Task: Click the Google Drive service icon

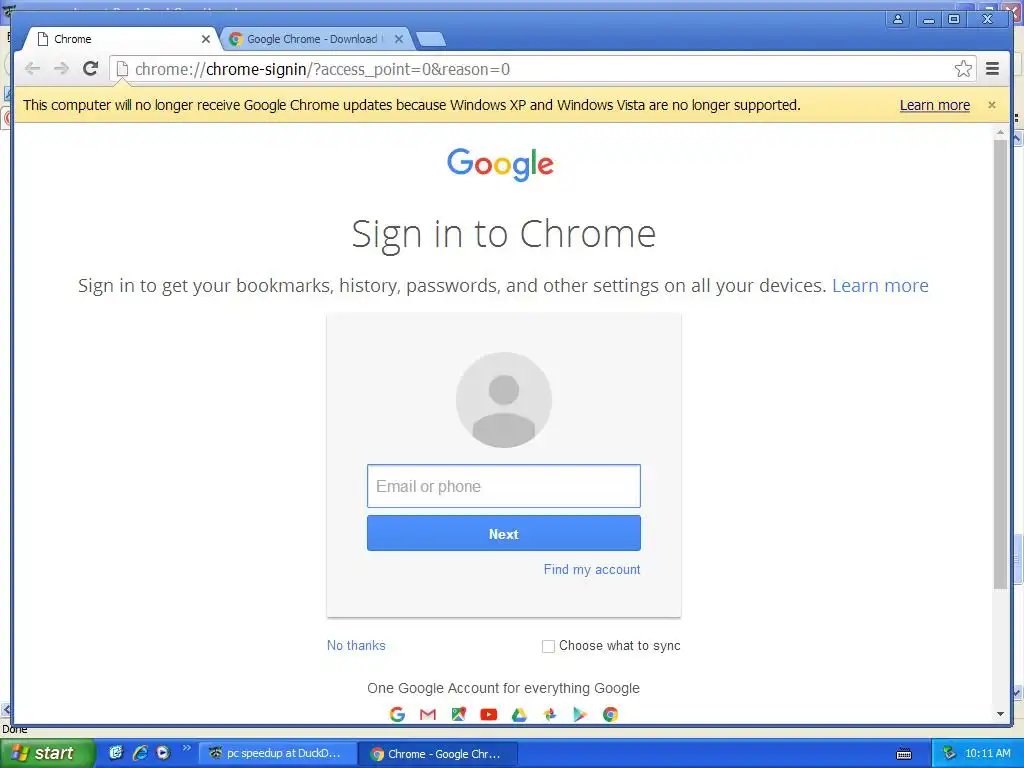Action: click(519, 714)
